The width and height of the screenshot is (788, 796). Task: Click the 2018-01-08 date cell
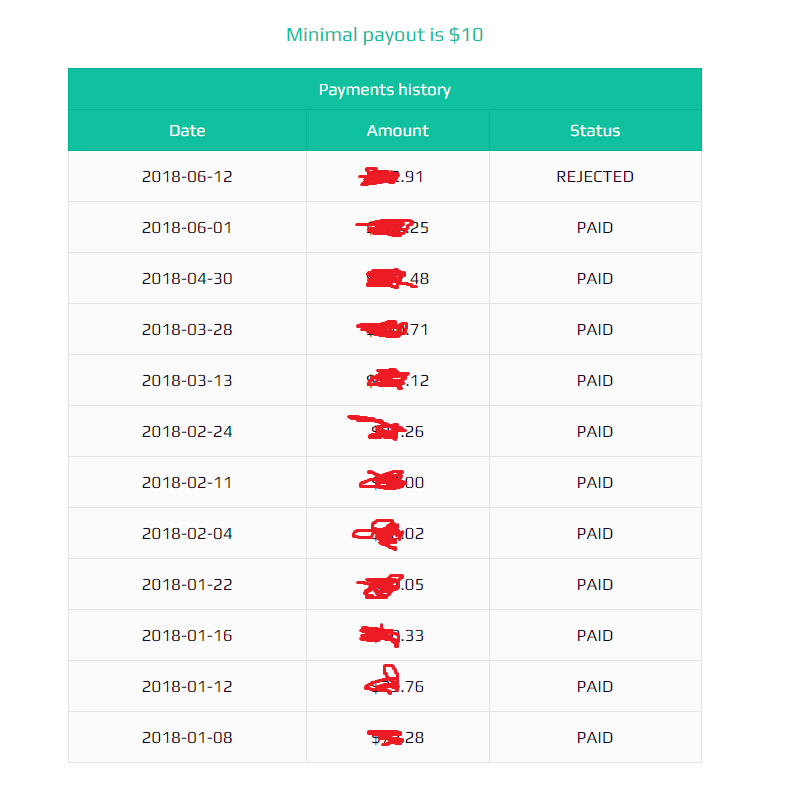tap(187, 738)
